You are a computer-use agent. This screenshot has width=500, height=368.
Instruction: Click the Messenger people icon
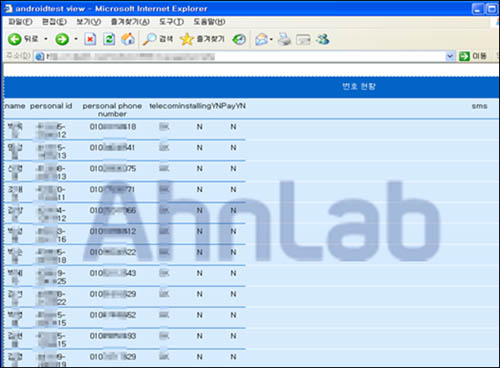tap(323, 39)
